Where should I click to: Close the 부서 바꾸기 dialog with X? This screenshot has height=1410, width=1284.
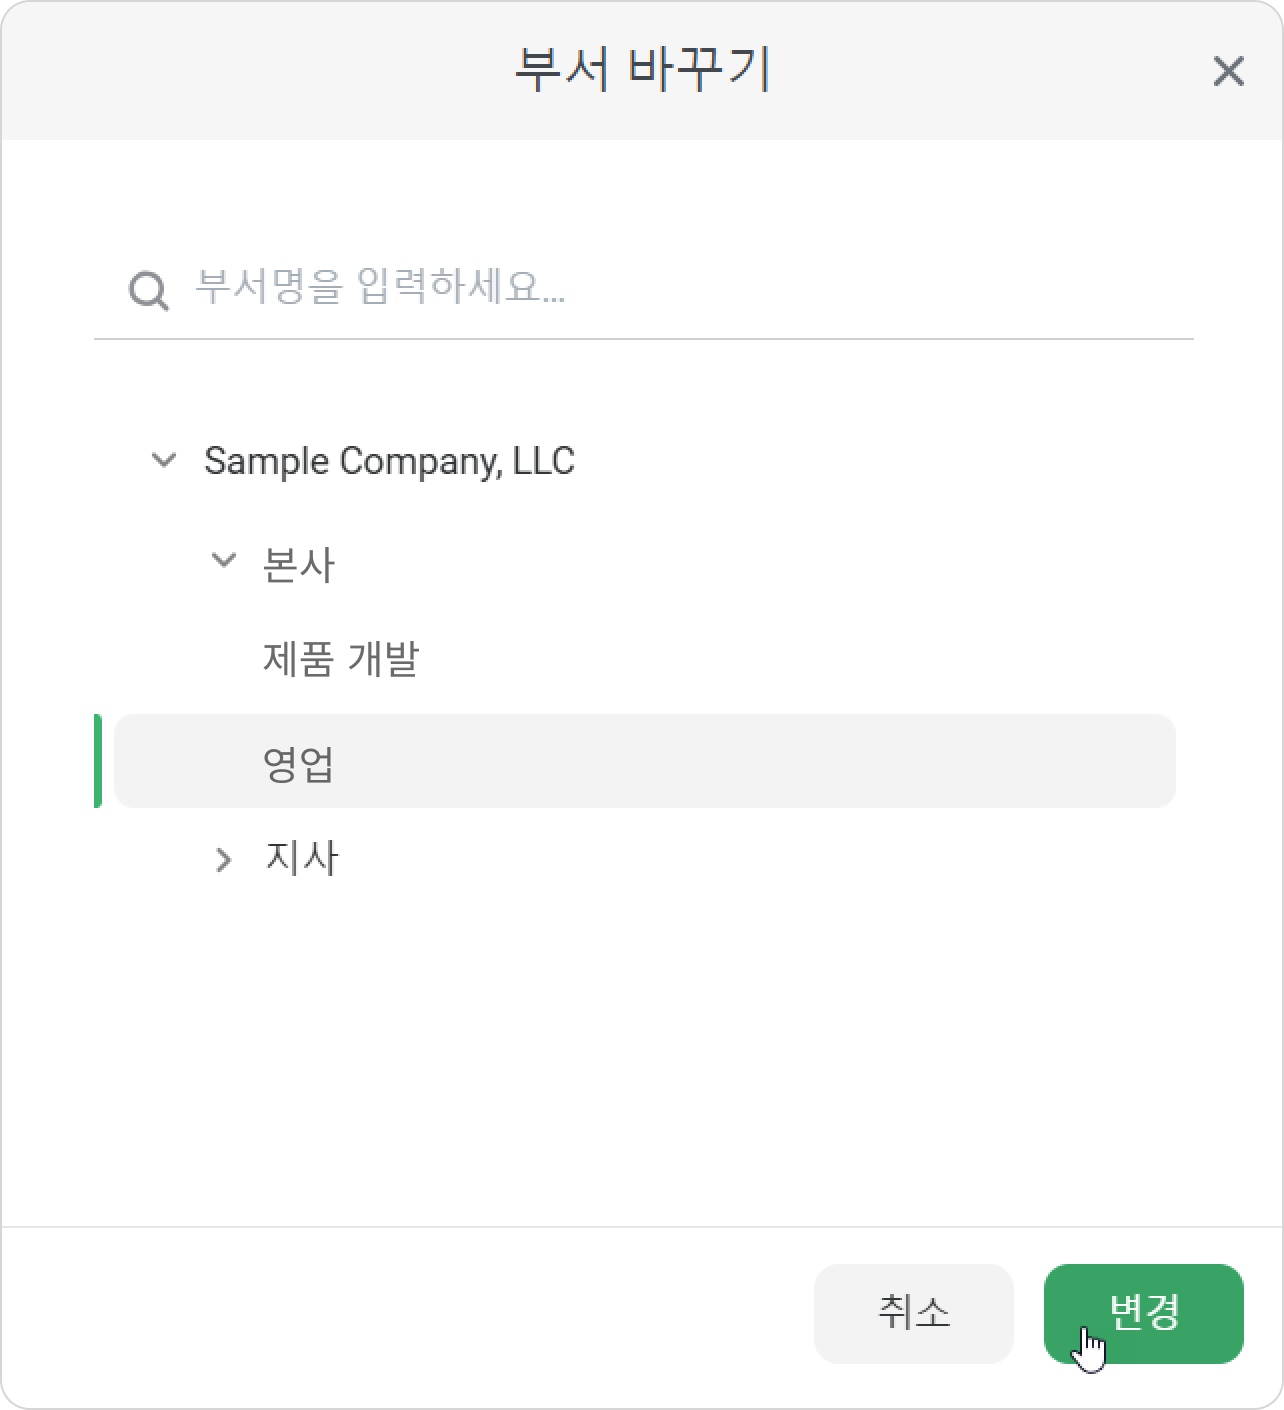pos(1228,71)
